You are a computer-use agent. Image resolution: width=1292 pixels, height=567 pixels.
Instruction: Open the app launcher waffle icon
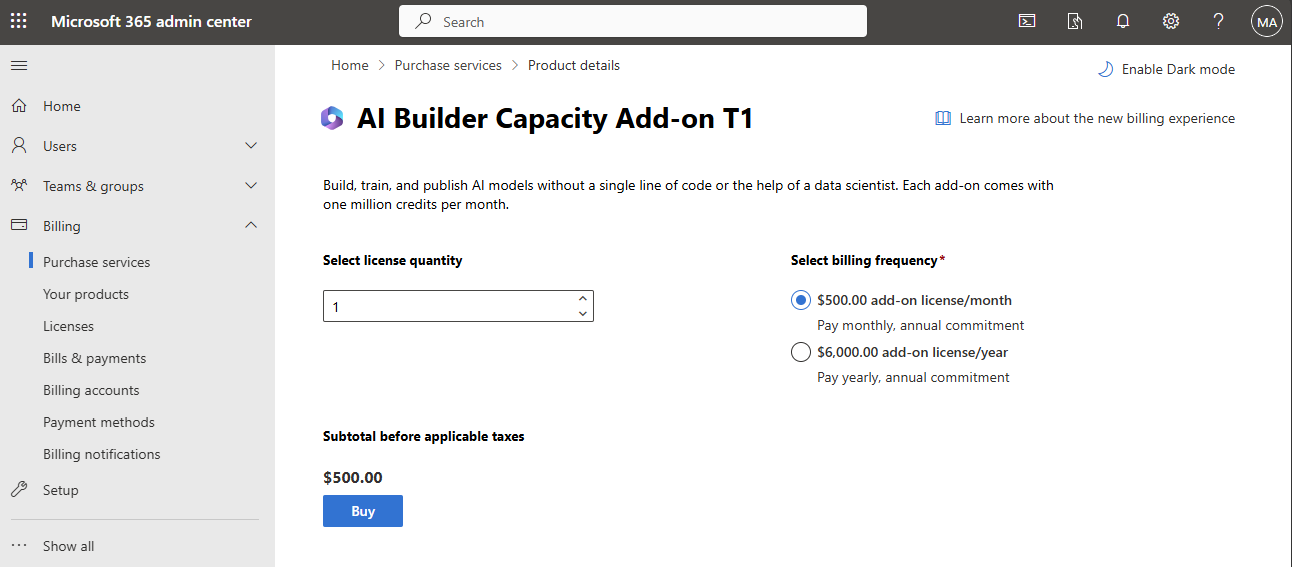click(19, 21)
